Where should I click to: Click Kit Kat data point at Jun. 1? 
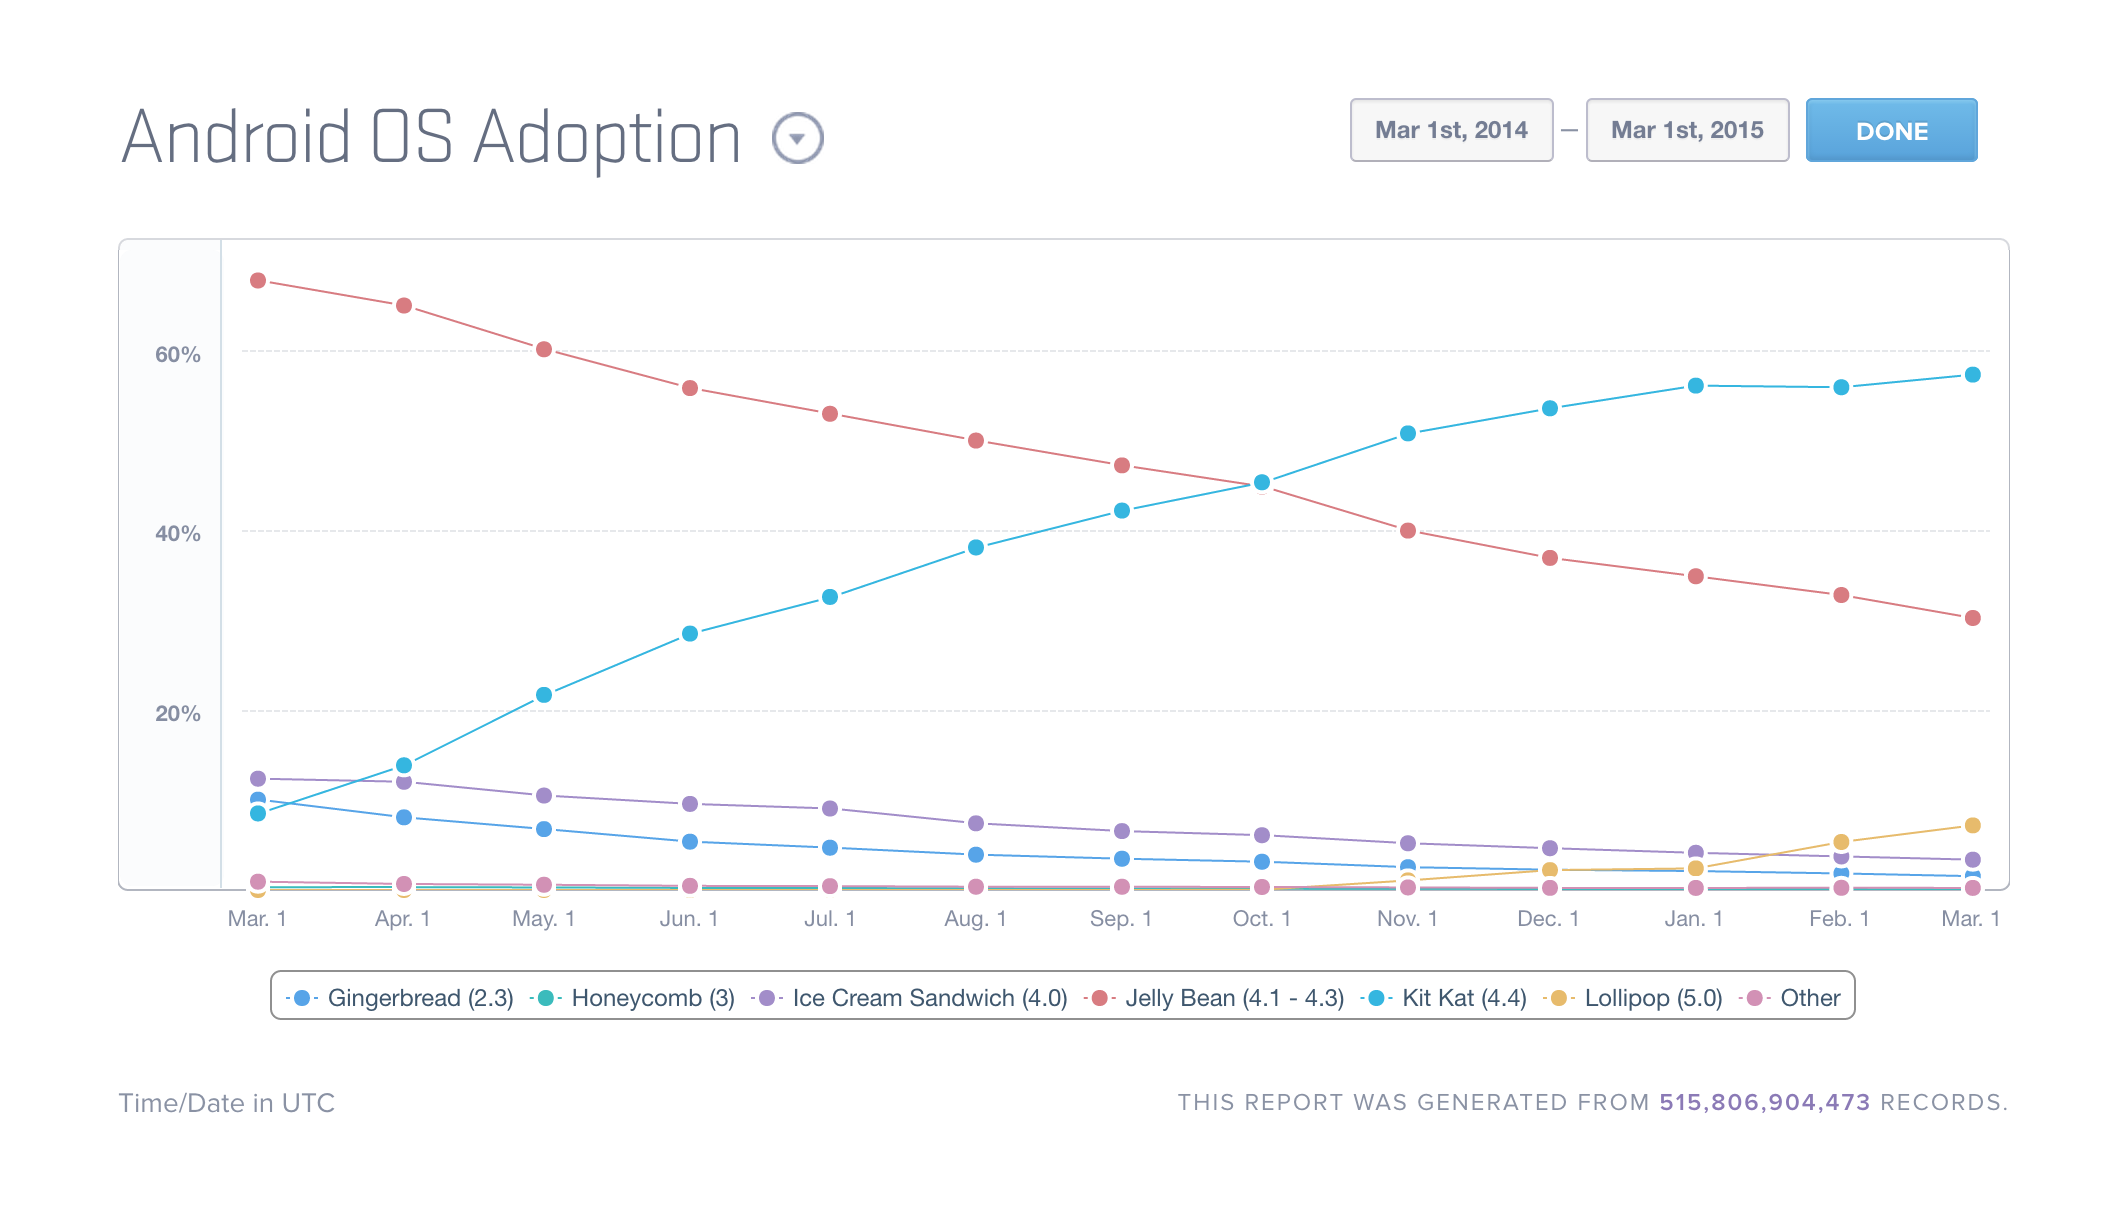point(690,633)
